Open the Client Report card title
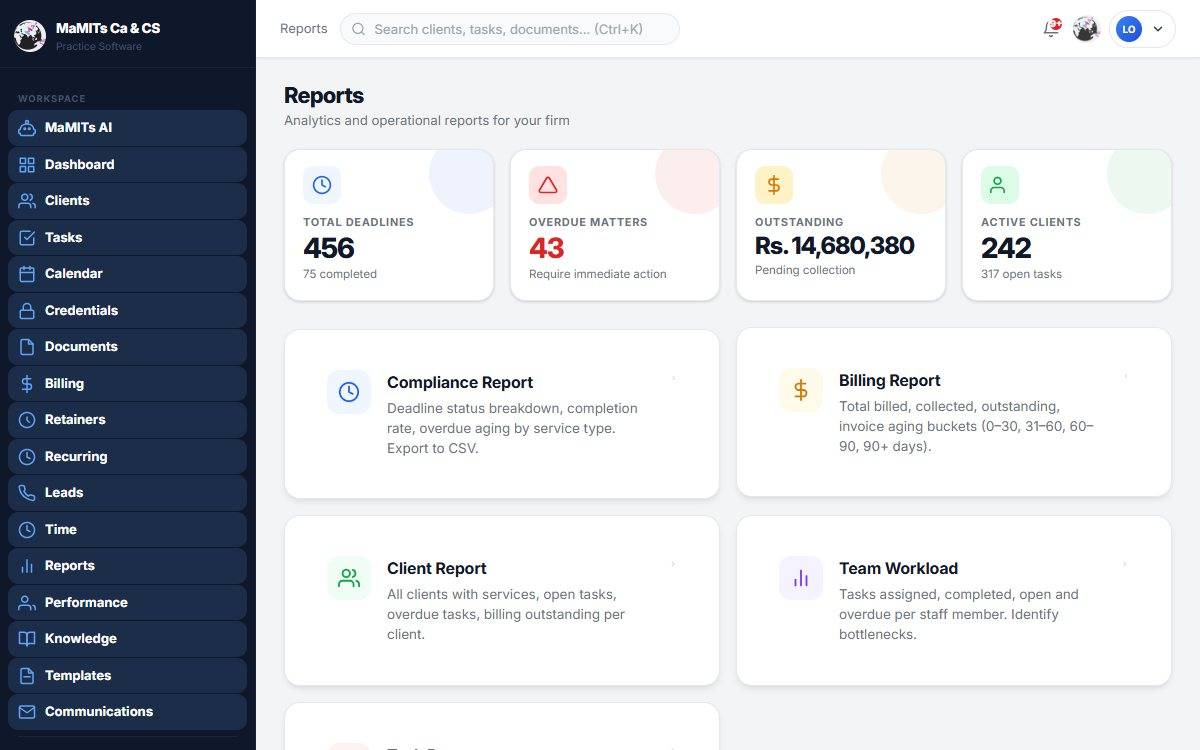The image size is (1200, 750). click(x=437, y=568)
